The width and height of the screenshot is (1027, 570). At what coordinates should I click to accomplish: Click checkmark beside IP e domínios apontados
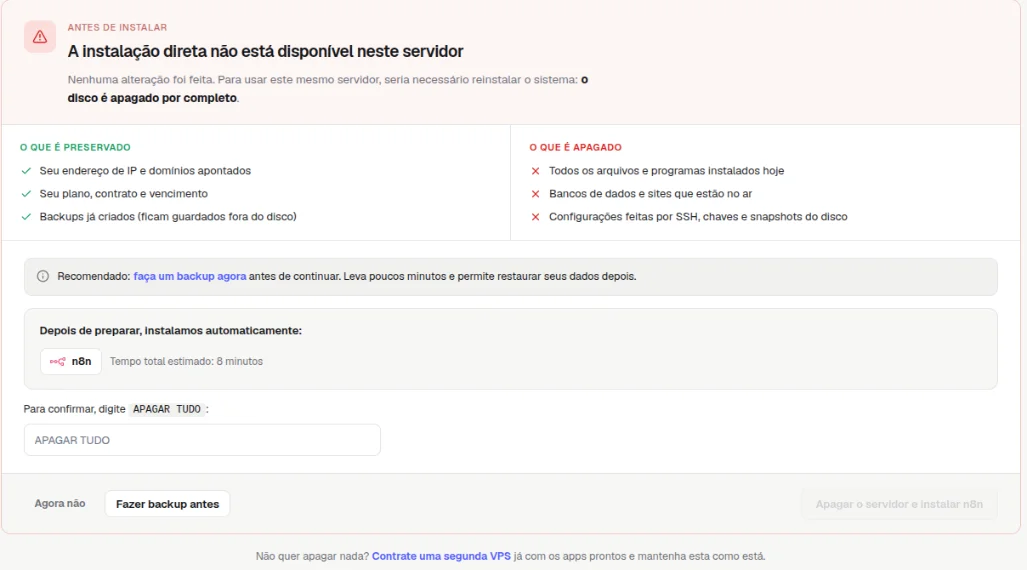click(26, 171)
